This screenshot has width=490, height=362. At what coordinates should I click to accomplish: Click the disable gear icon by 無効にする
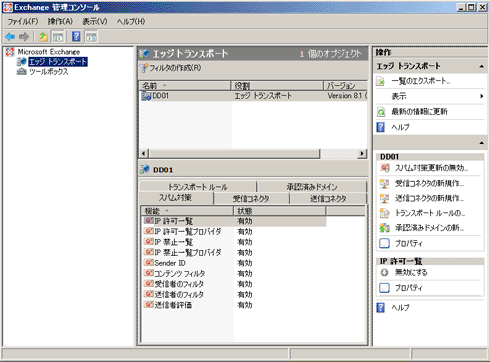tap(384, 273)
